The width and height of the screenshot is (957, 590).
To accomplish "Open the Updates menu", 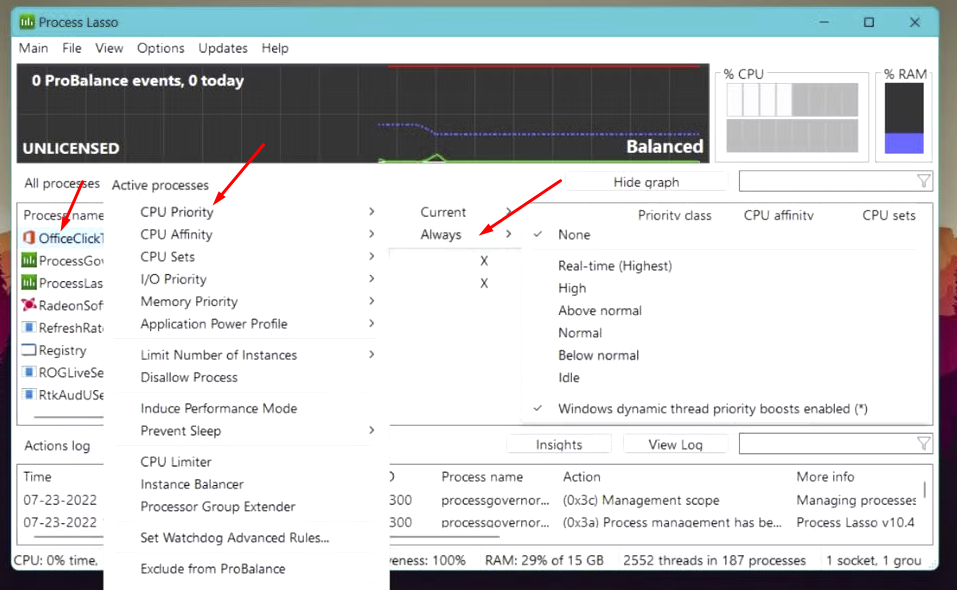I will [x=223, y=48].
